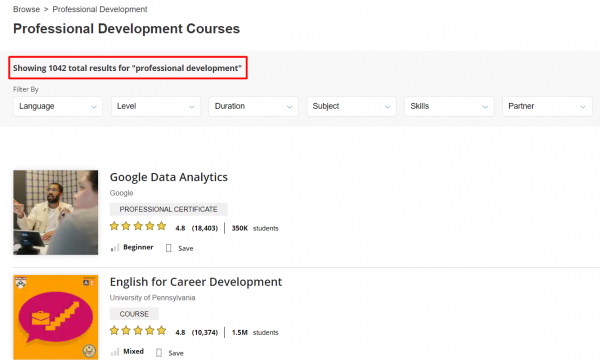Open the Language filter dropdown
600x360 pixels.
click(x=58, y=106)
